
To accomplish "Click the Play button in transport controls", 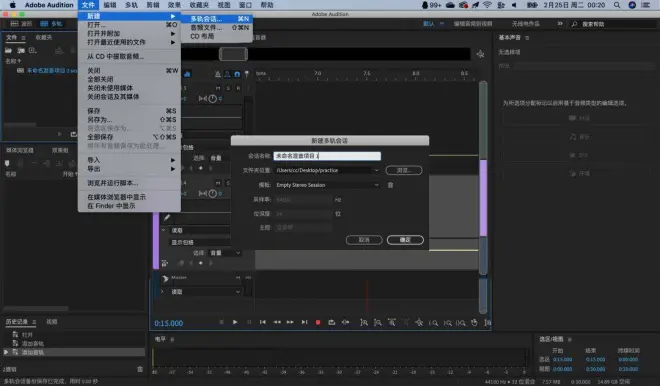I will (x=235, y=322).
